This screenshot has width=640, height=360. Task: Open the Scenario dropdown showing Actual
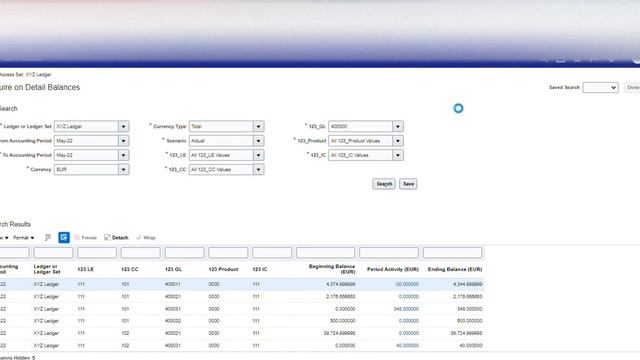pyautogui.click(x=258, y=141)
